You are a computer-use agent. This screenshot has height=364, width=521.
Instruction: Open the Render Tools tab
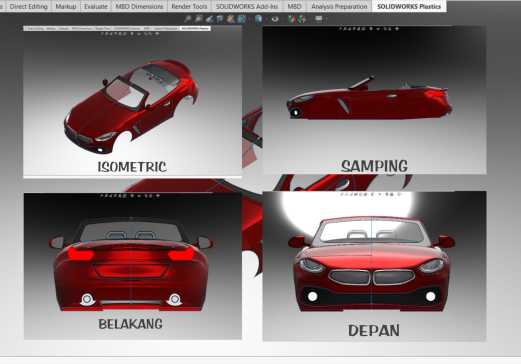click(x=189, y=6)
